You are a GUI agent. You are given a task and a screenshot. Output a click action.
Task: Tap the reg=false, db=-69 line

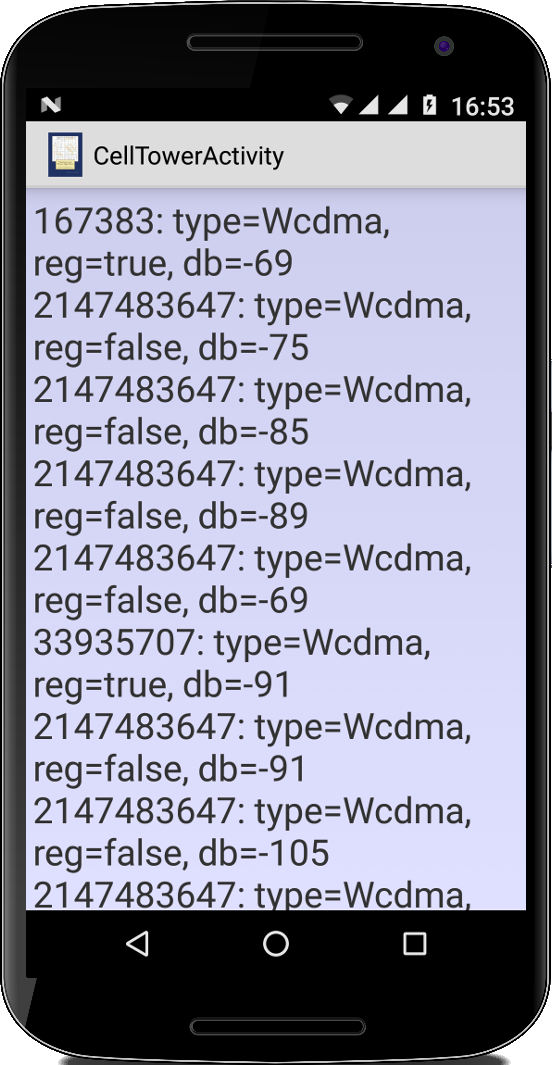170,601
